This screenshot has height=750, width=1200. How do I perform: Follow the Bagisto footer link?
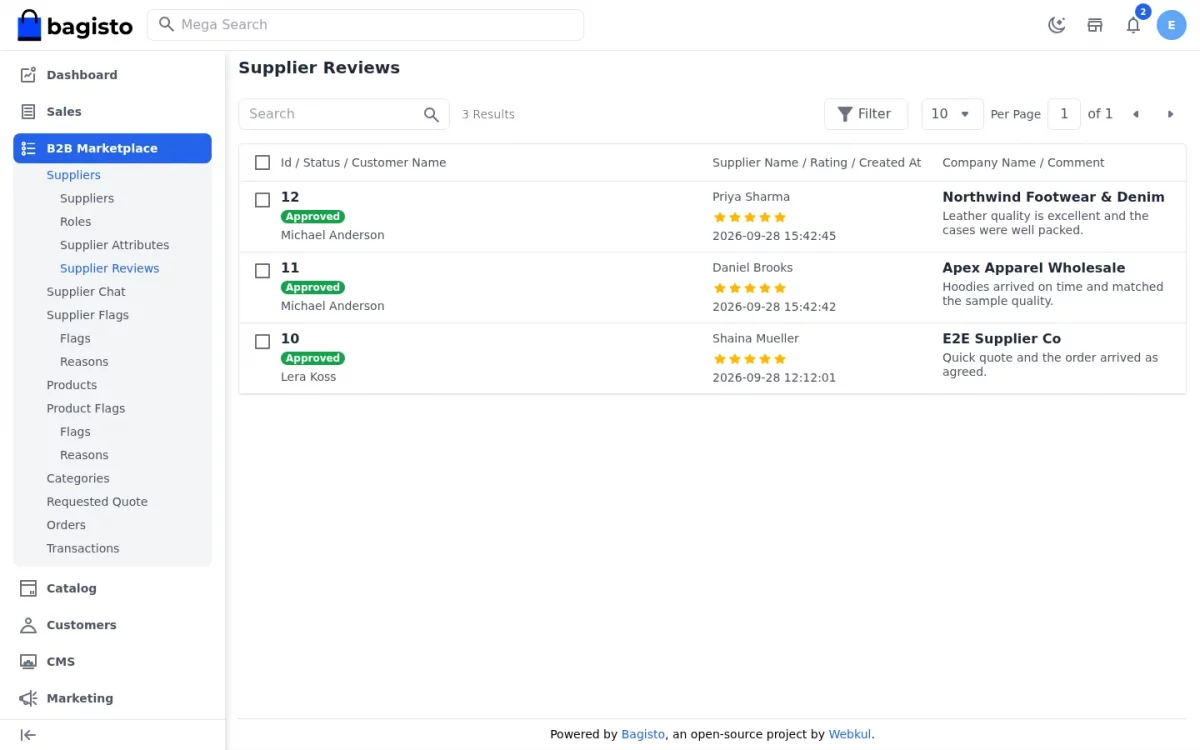point(643,734)
